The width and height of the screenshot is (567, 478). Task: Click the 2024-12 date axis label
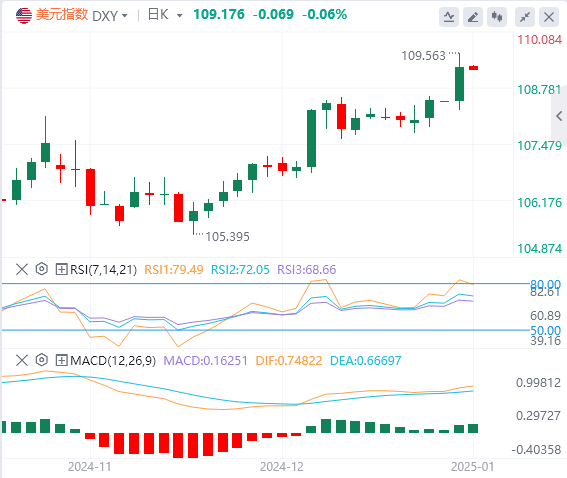coord(282,467)
